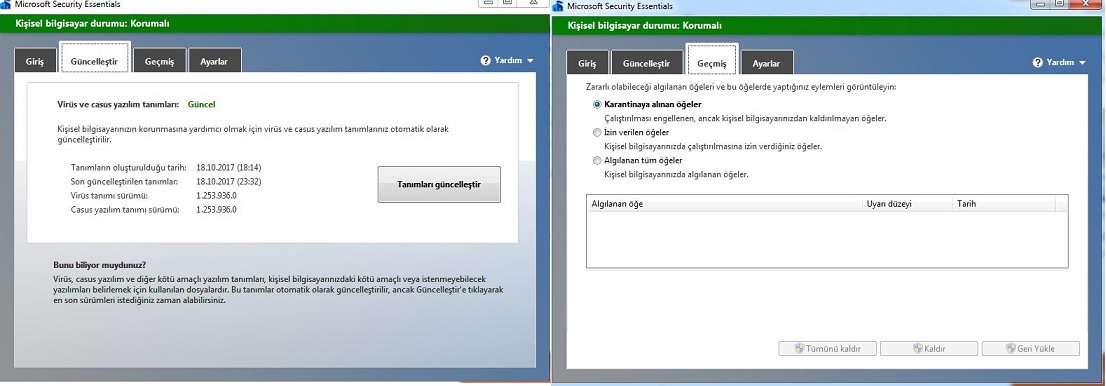Expand Yardım dropdown arrow in left window
The image size is (1106, 386).
click(530, 61)
